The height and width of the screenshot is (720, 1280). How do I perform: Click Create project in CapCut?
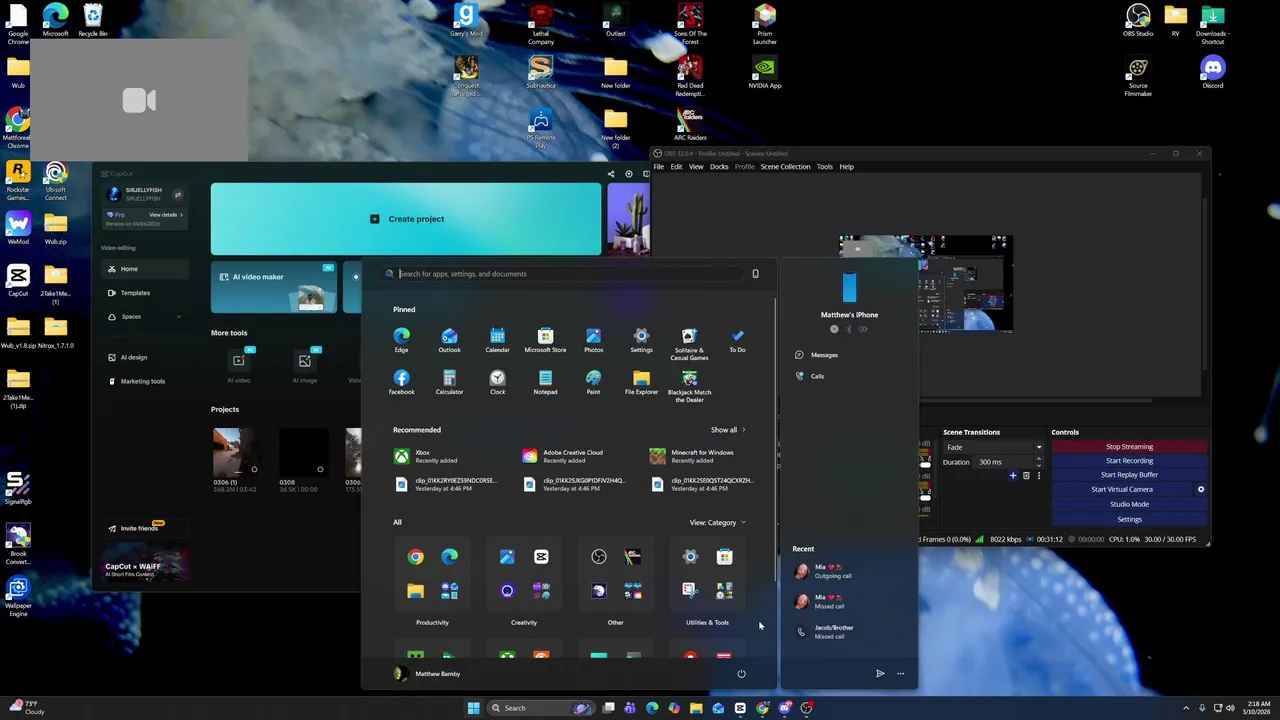pyautogui.click(x=406, y=219)
